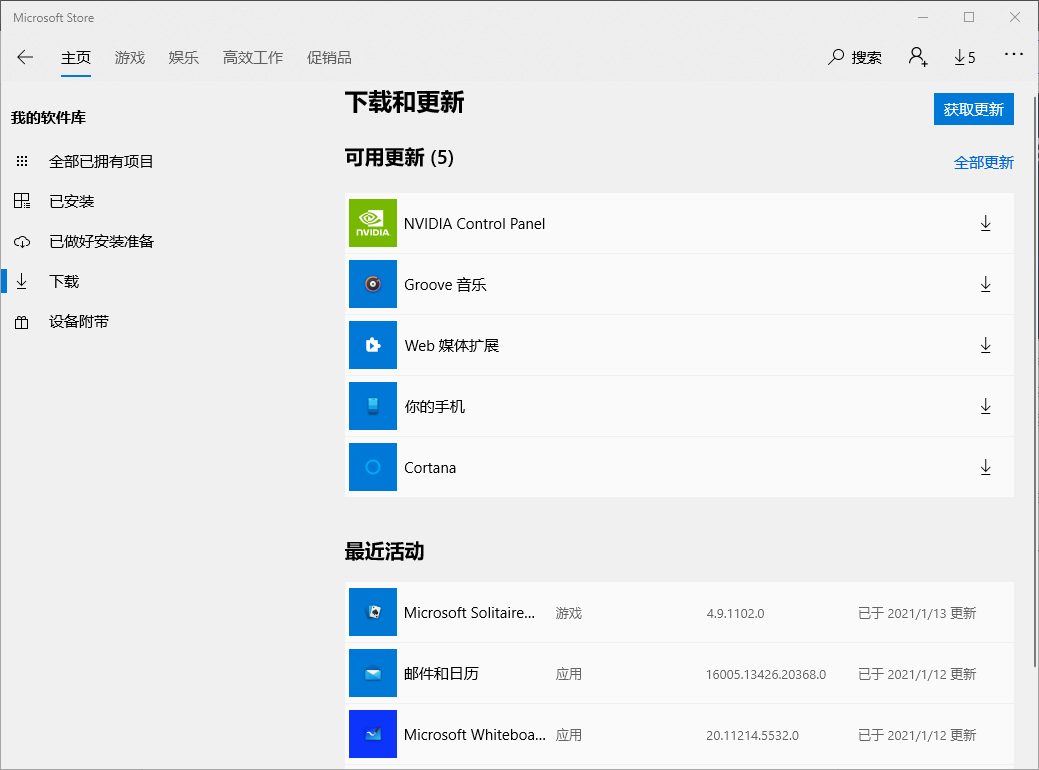Open the 你的手机 name text
This screenshot has height=770, width=1039.
point(435,407)
